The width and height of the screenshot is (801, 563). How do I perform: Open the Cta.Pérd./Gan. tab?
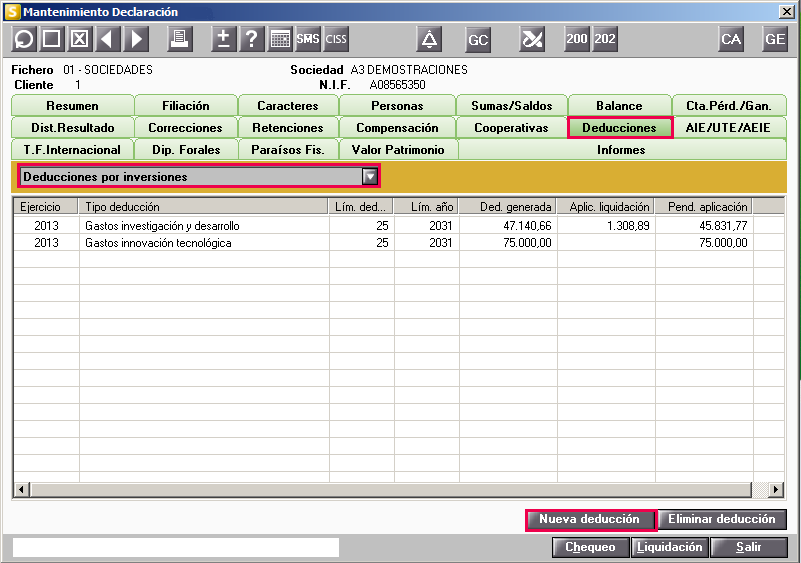tap(729, 106)
